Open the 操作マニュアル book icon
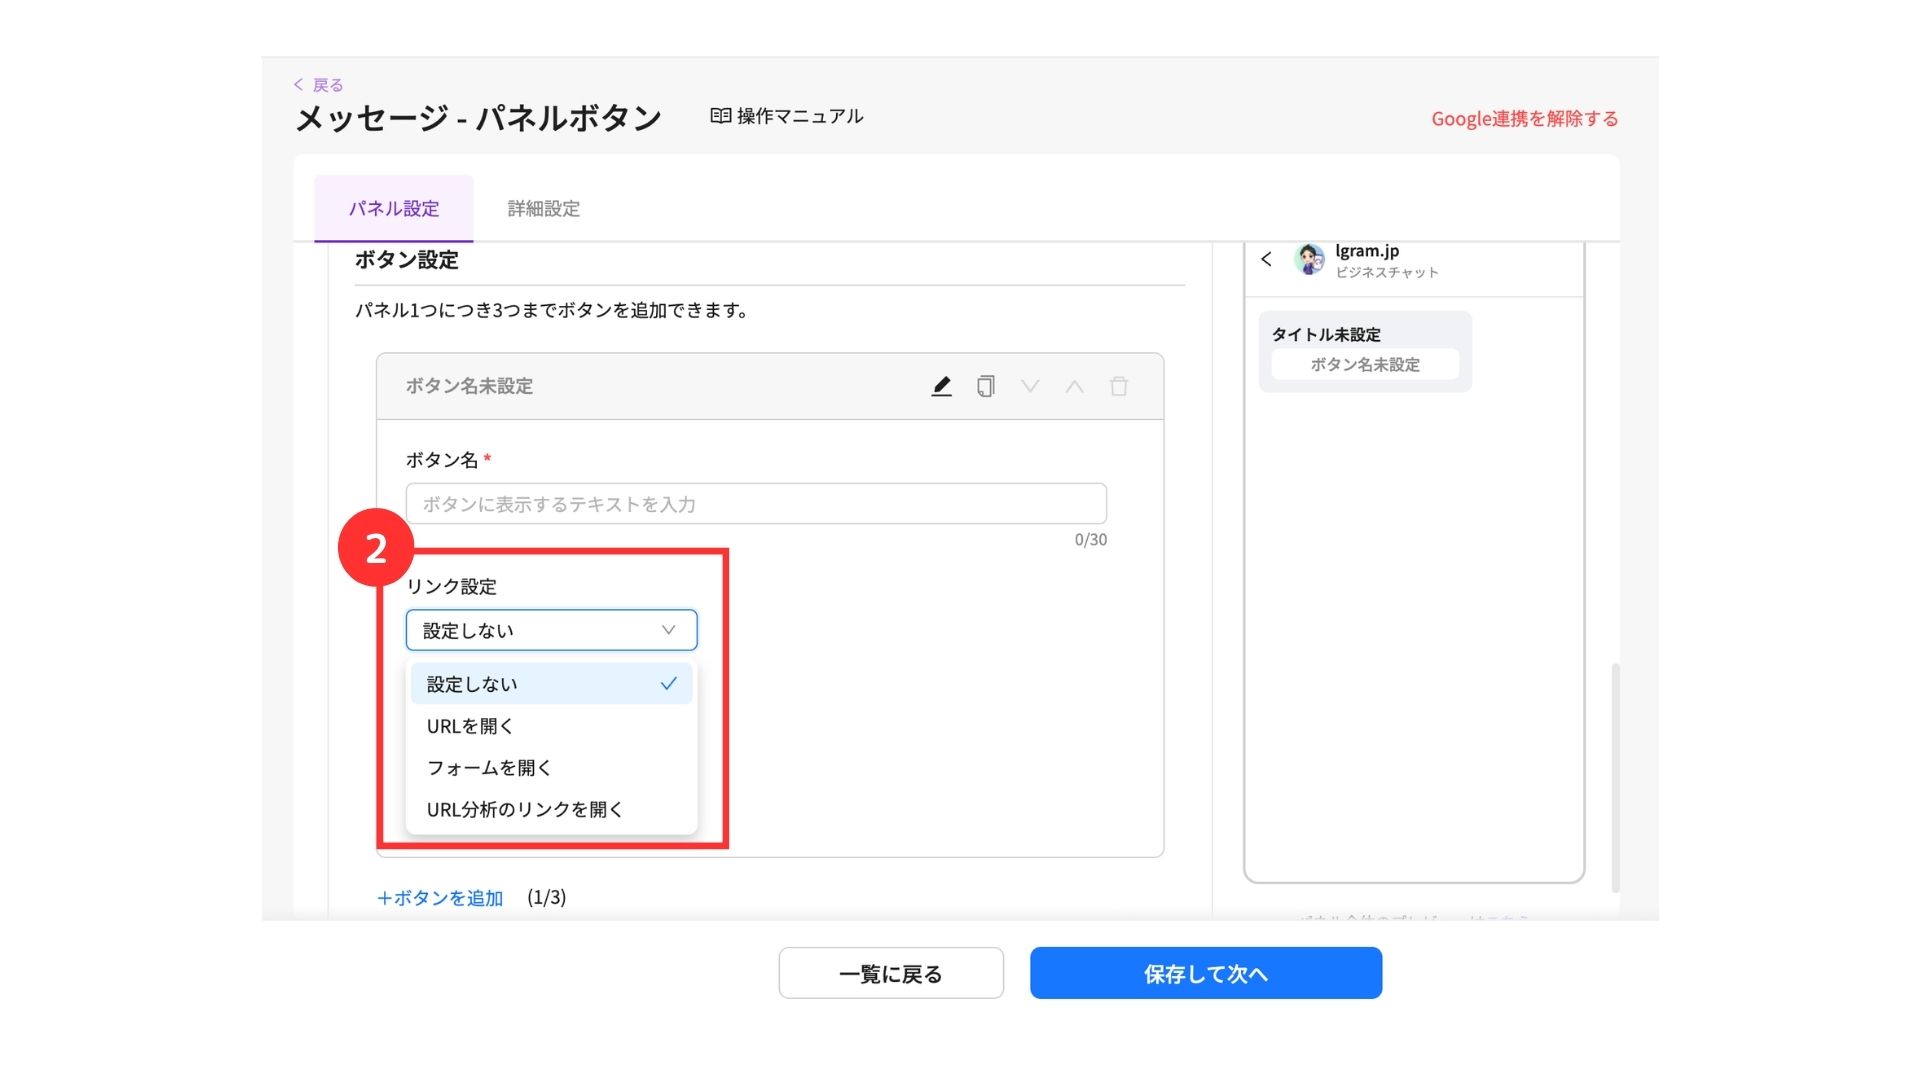This screenshot has height=1080, width=1920. (x=720, y=116)
